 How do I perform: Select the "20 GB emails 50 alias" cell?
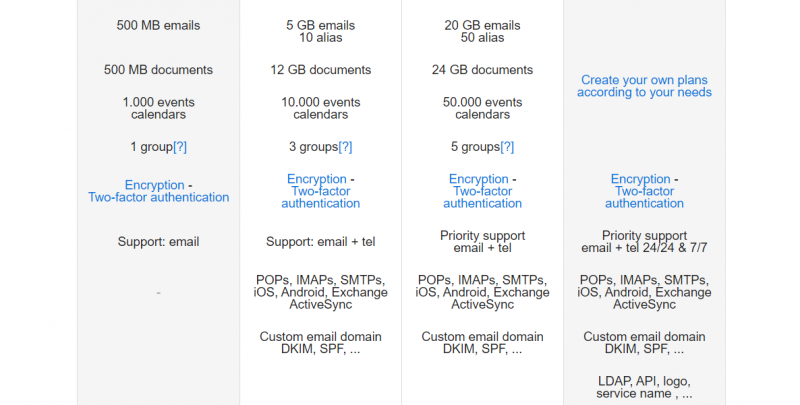pyautogui.click(x=482, y=32)
